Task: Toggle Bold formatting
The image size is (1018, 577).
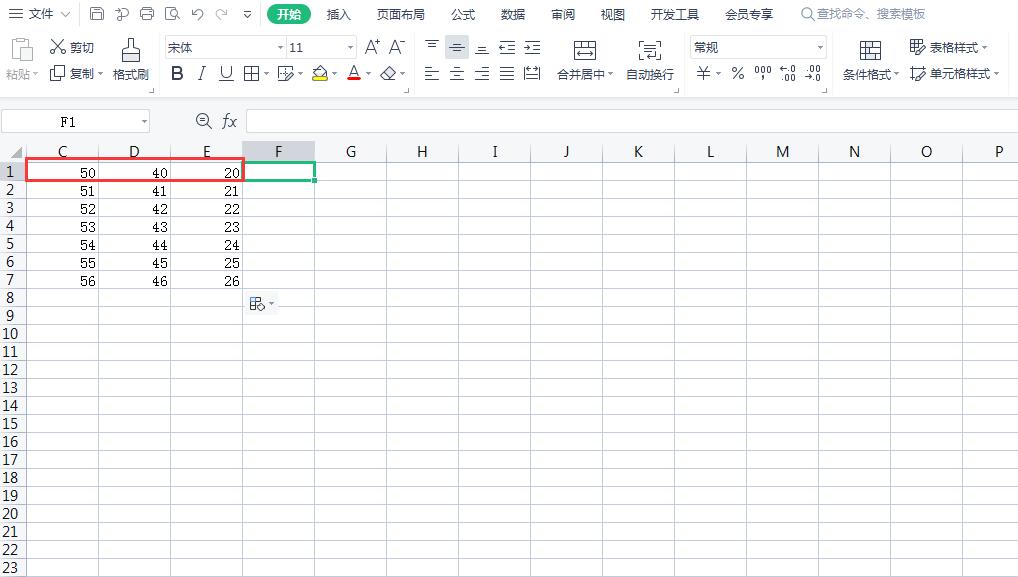Action: pos(177,74)
